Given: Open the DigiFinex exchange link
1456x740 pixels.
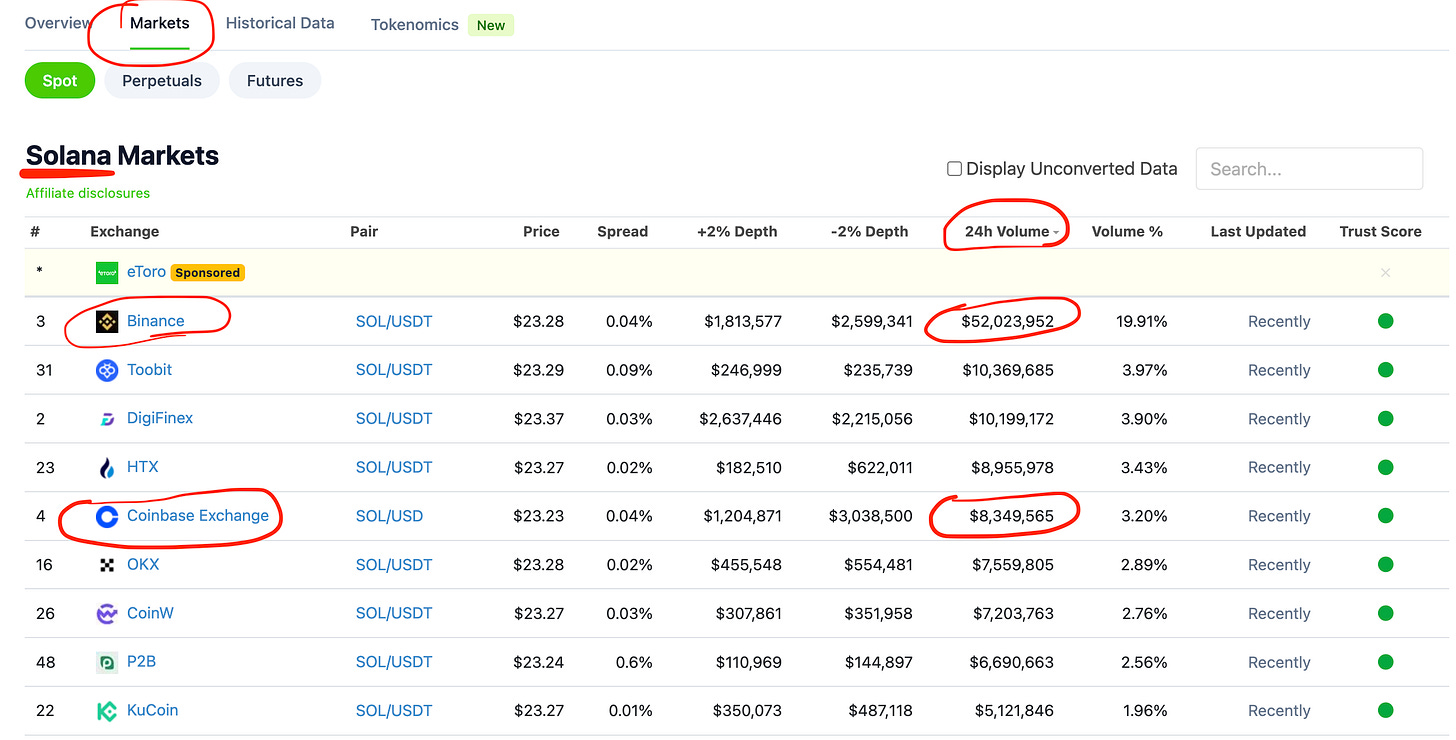Looking at the screenshot, I should [x=160, y=418].
